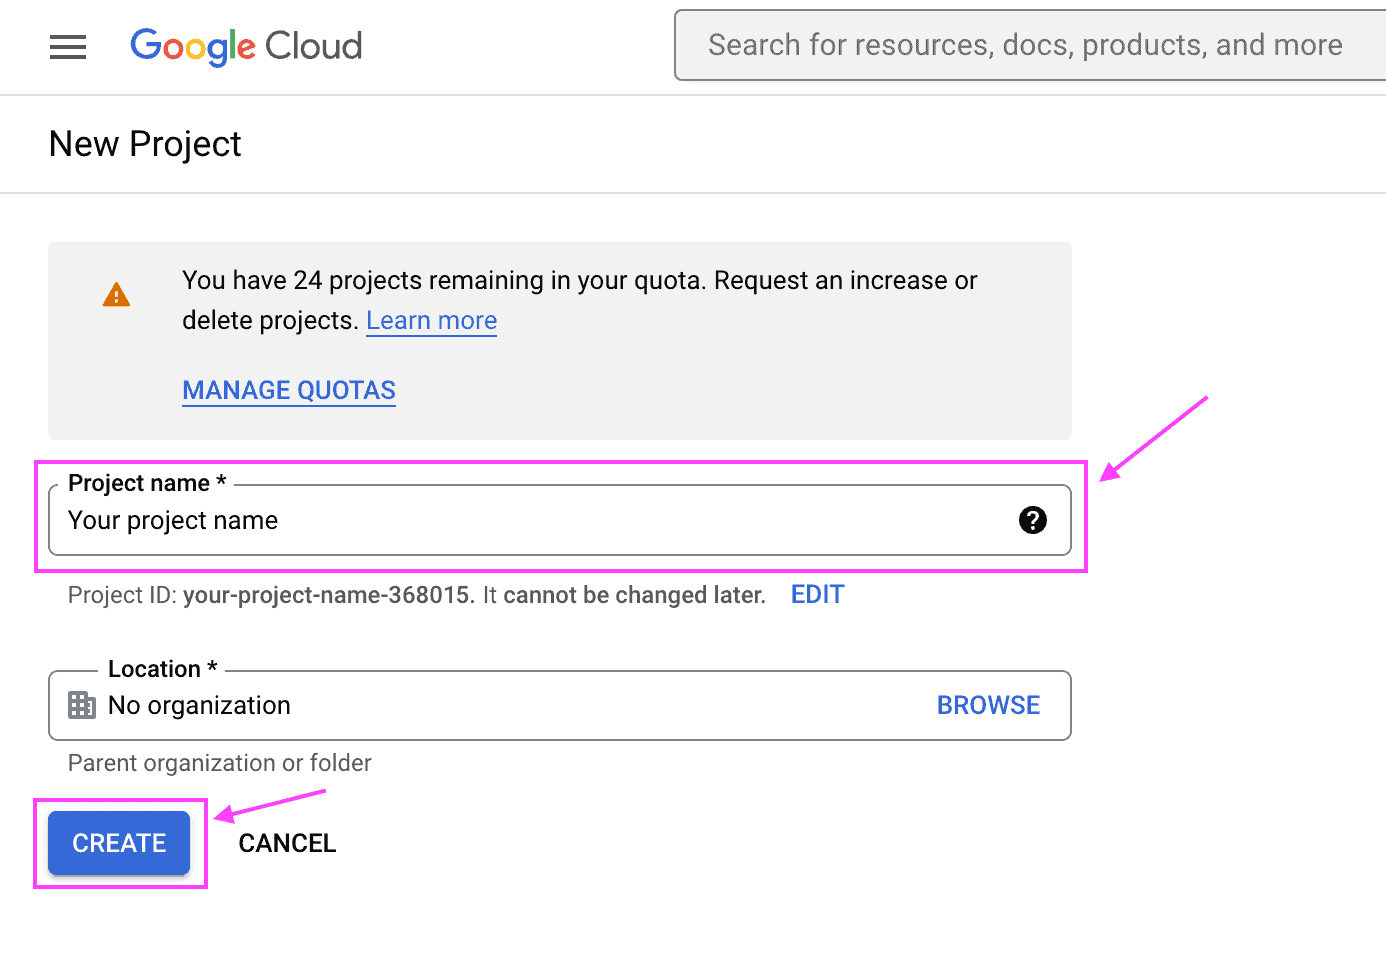Click the organization building icon in Location field

(x=81, y=705)
